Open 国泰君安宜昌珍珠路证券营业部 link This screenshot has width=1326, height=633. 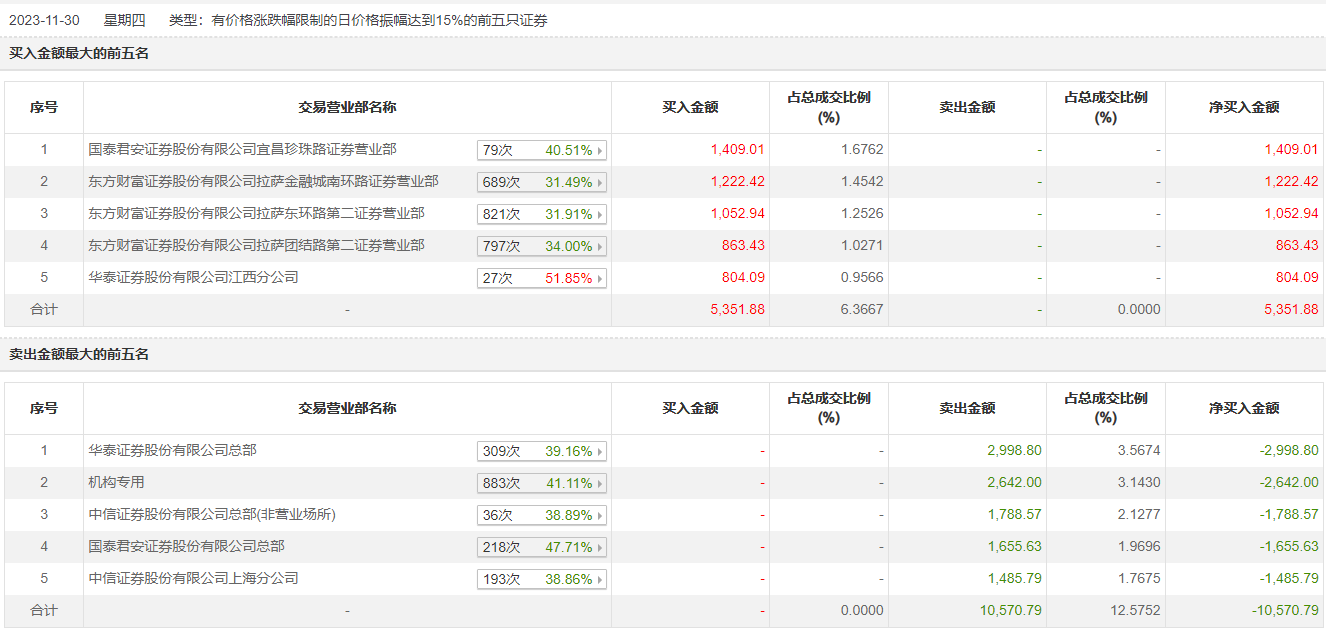242,150
